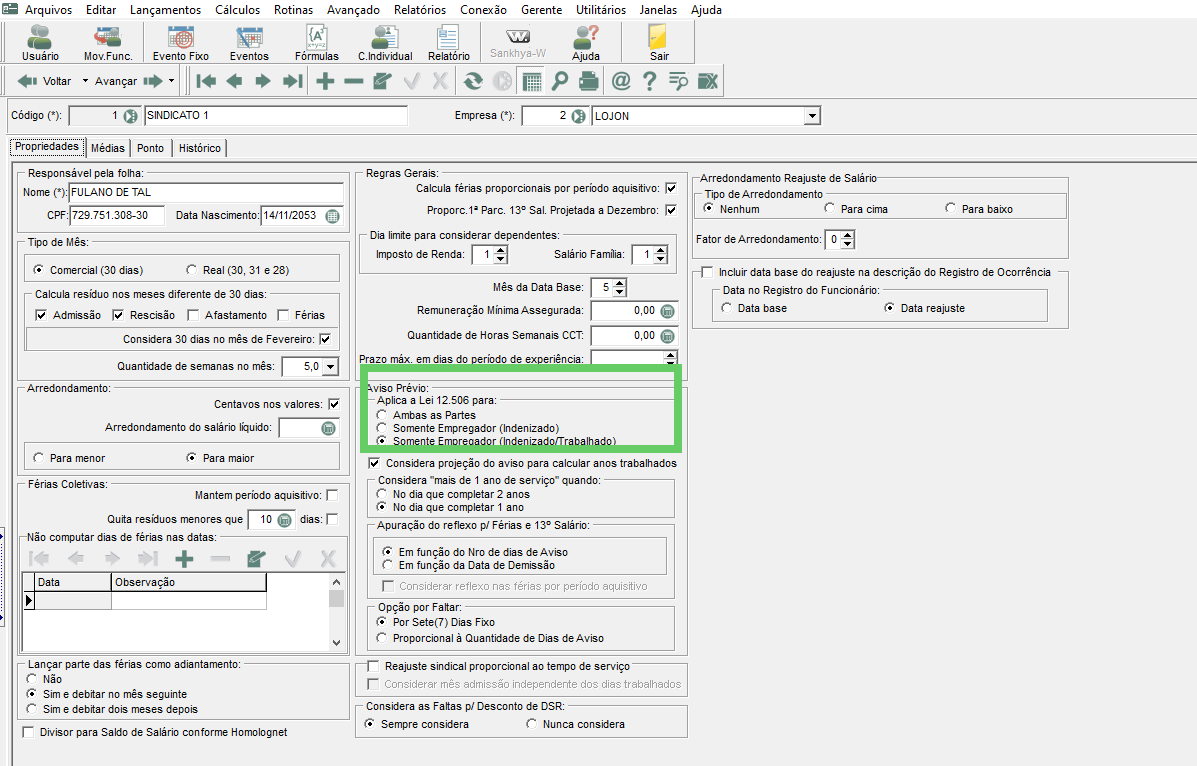Delete record with main toolbar minus
The image size is (1197, 766).
pos(353,81)
